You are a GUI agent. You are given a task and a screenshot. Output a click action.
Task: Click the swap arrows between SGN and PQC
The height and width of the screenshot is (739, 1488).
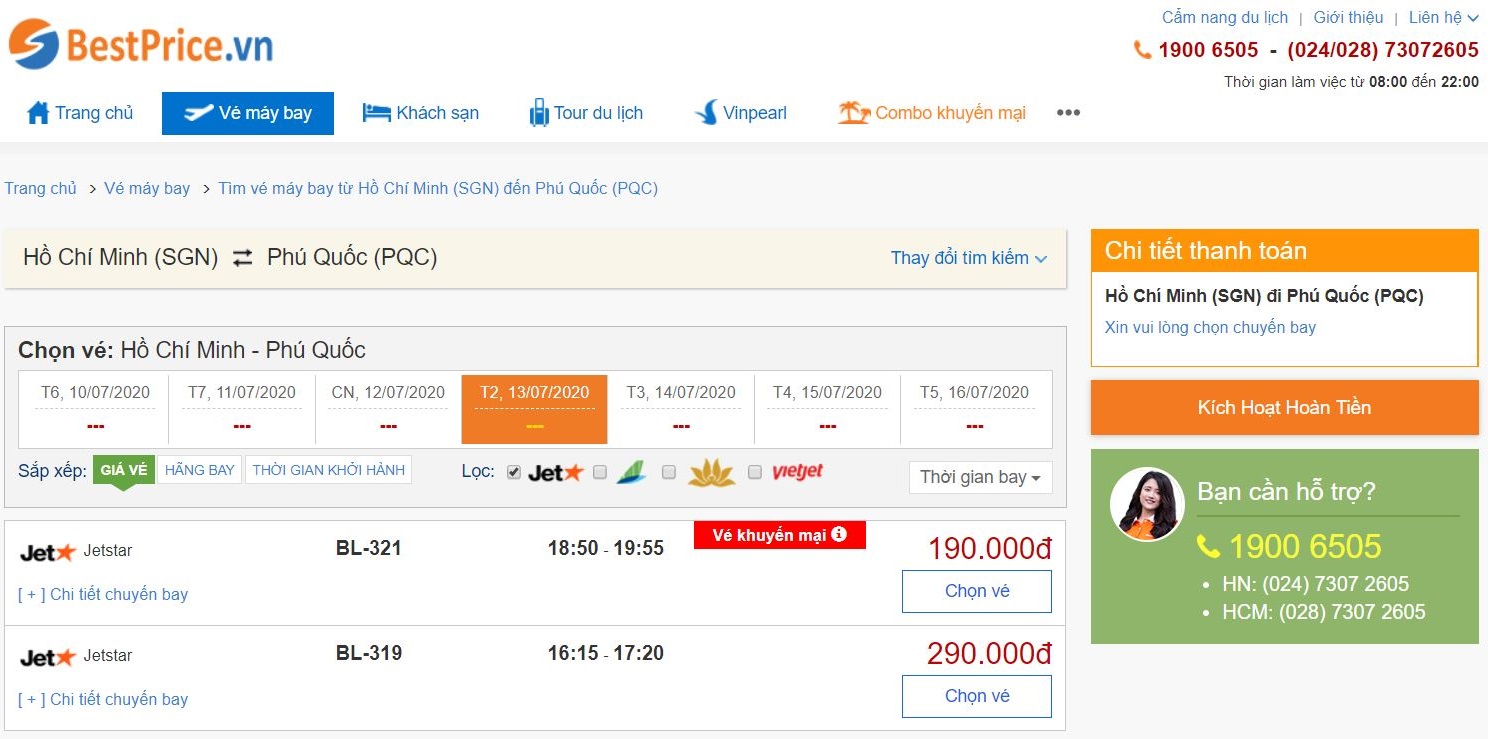click(x=243, y=258)
